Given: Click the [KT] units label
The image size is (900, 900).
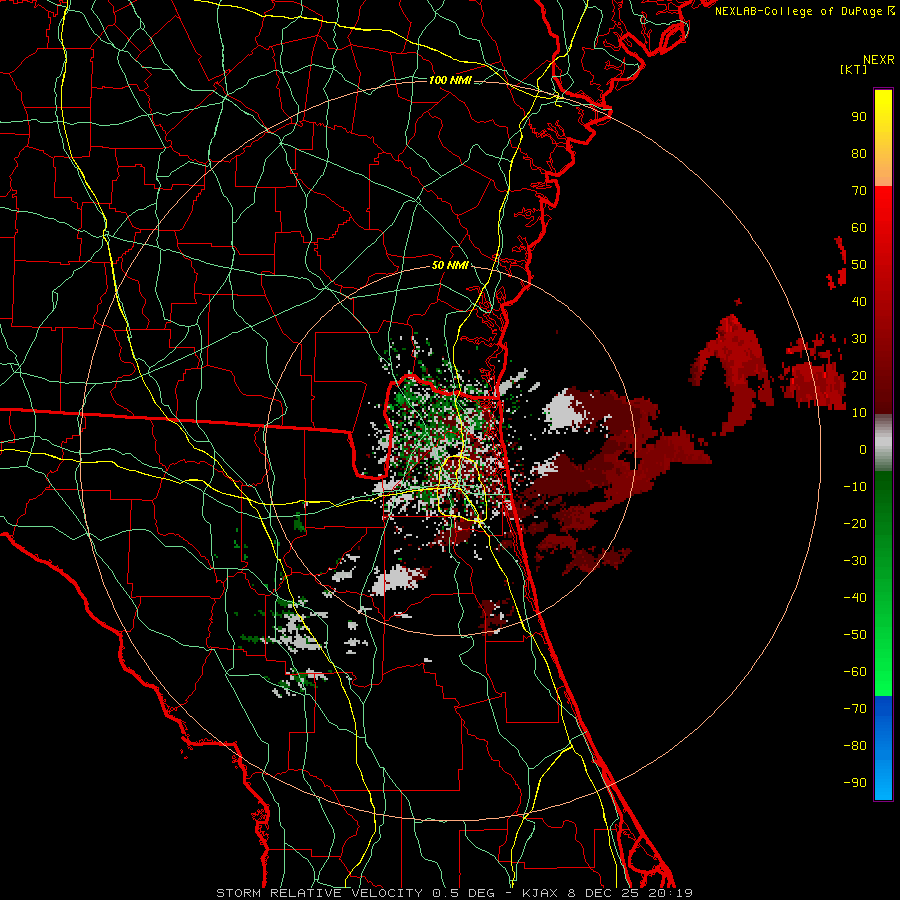Looking at the screenshot, I should (x=854, y=69).
